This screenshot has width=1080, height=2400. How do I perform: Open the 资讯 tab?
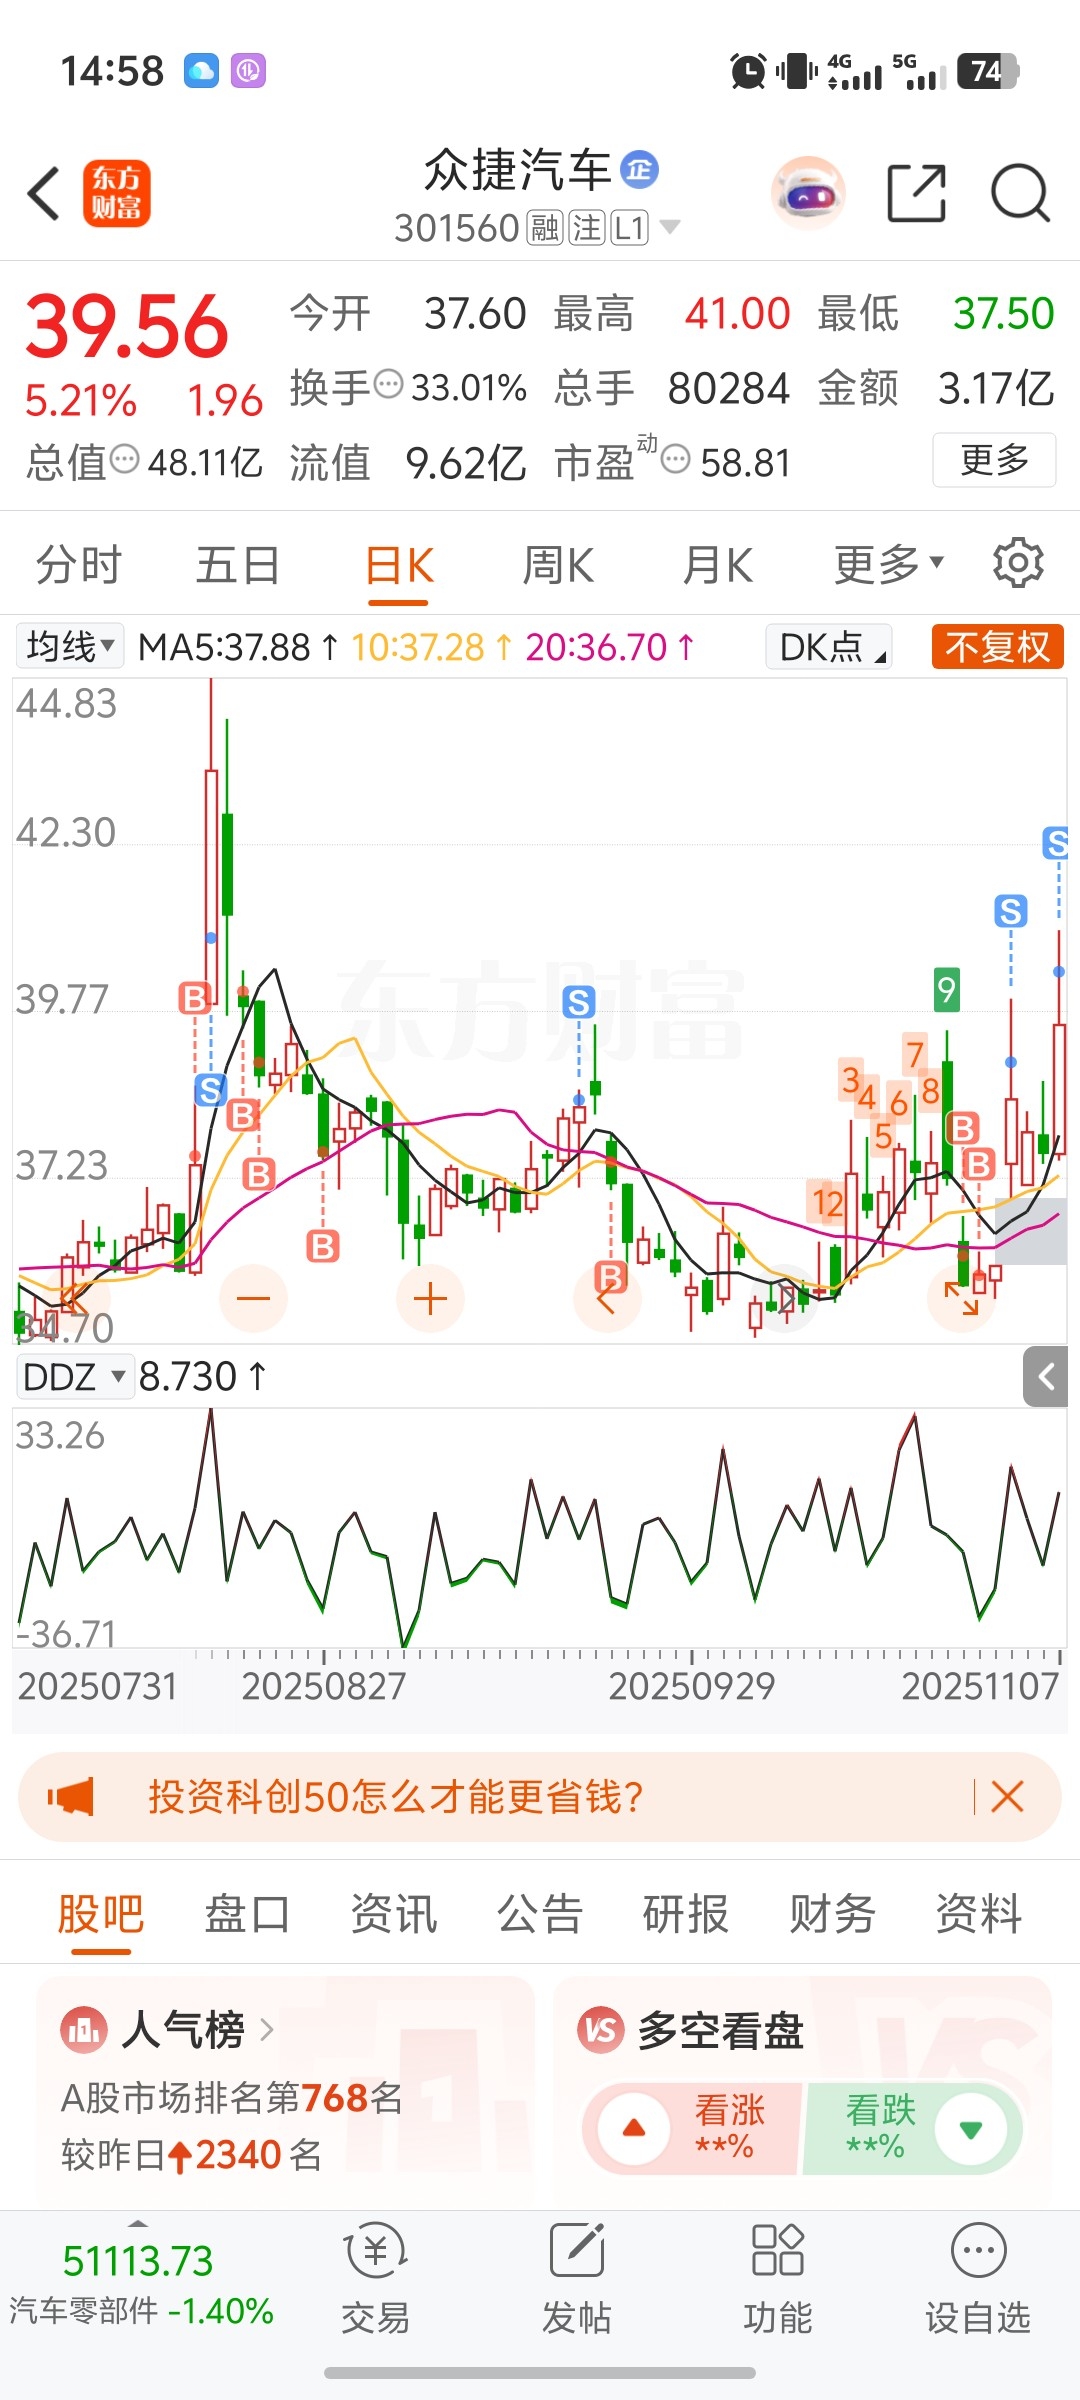pos(393,1914)
